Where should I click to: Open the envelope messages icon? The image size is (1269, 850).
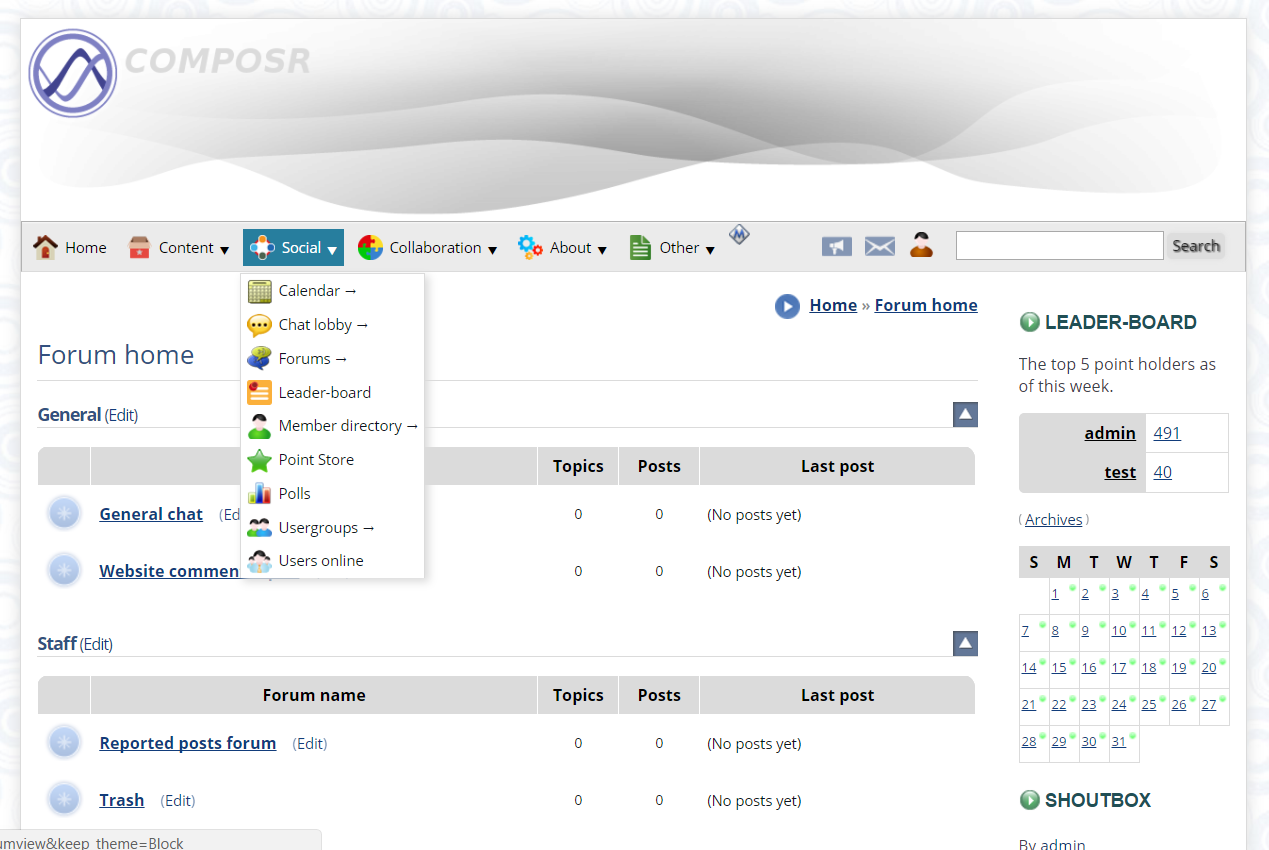click(x=879, y=247)
